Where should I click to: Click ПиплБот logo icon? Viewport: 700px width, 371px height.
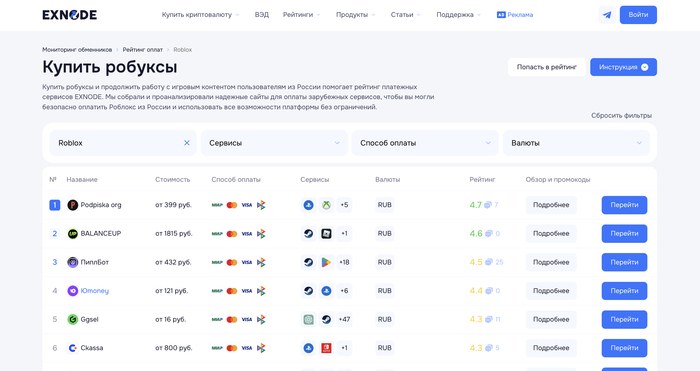click(72, 262)
